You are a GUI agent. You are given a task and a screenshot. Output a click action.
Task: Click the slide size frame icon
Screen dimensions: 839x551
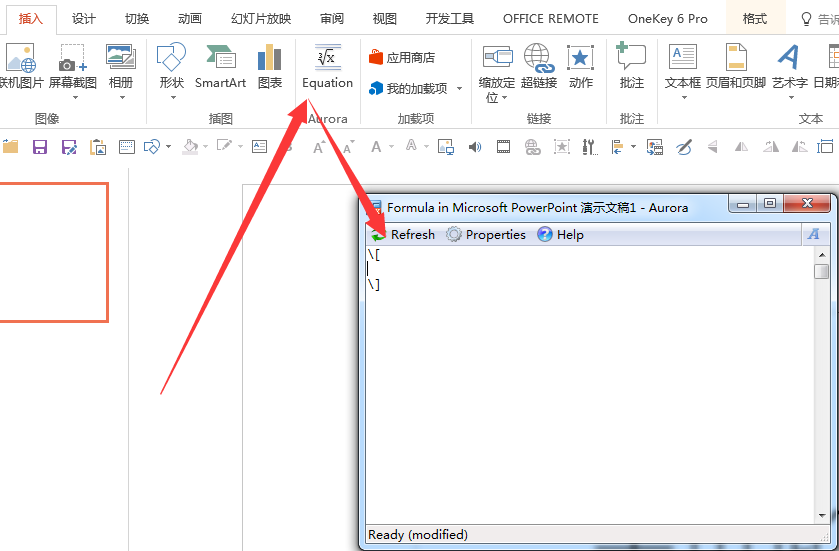pyautogui.click(x=825, y=146)
